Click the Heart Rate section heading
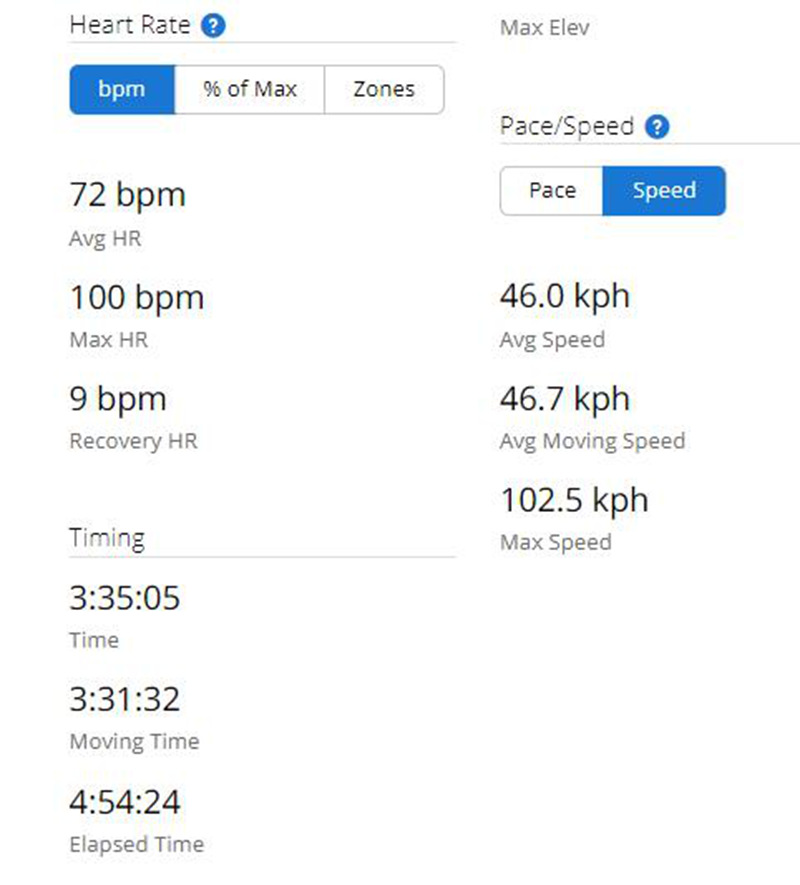Viewport: 800px width, 885px height. click(130, 25)
